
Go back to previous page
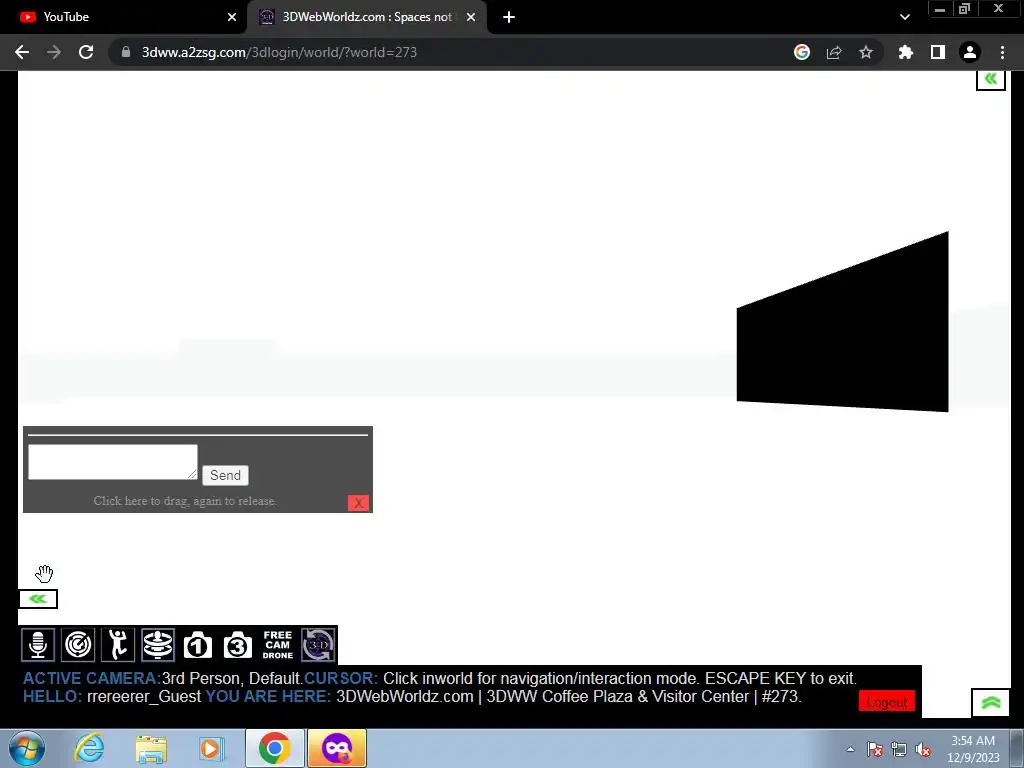point(22,52)
